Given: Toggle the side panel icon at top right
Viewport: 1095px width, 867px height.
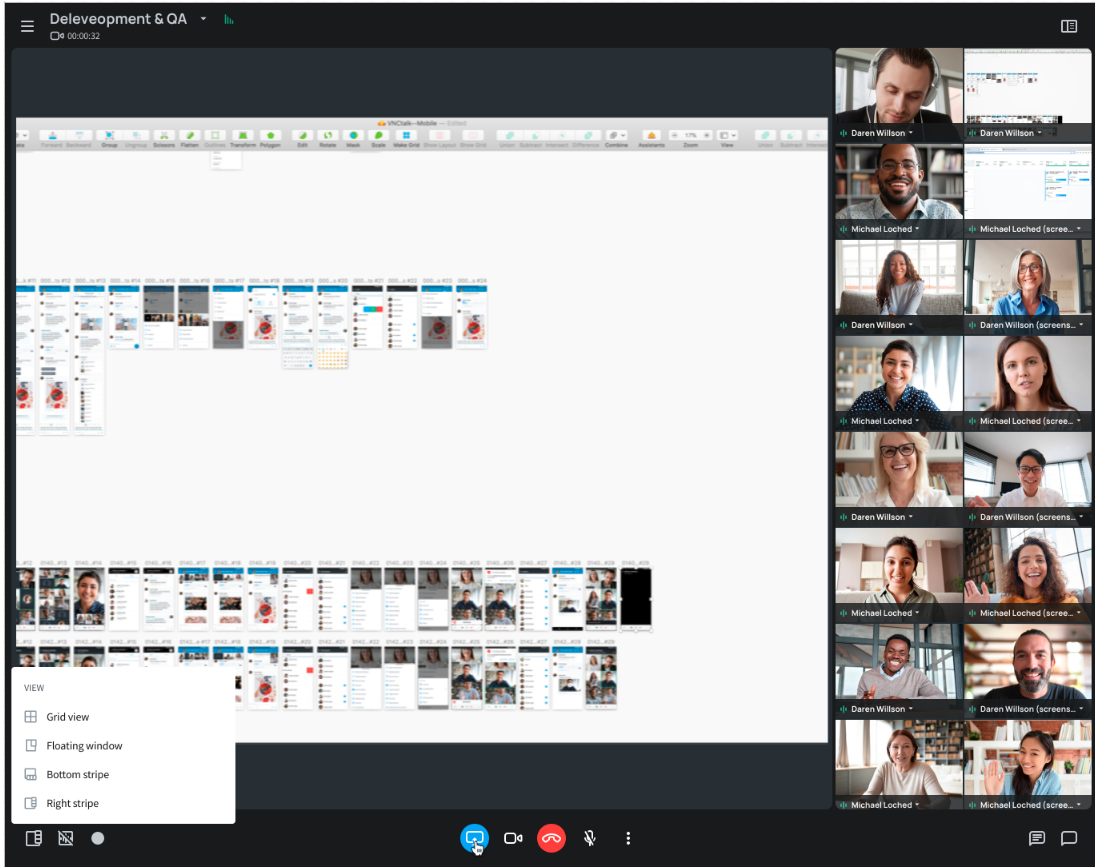Looking at the screenshot, I should [x=1069, y=26].
